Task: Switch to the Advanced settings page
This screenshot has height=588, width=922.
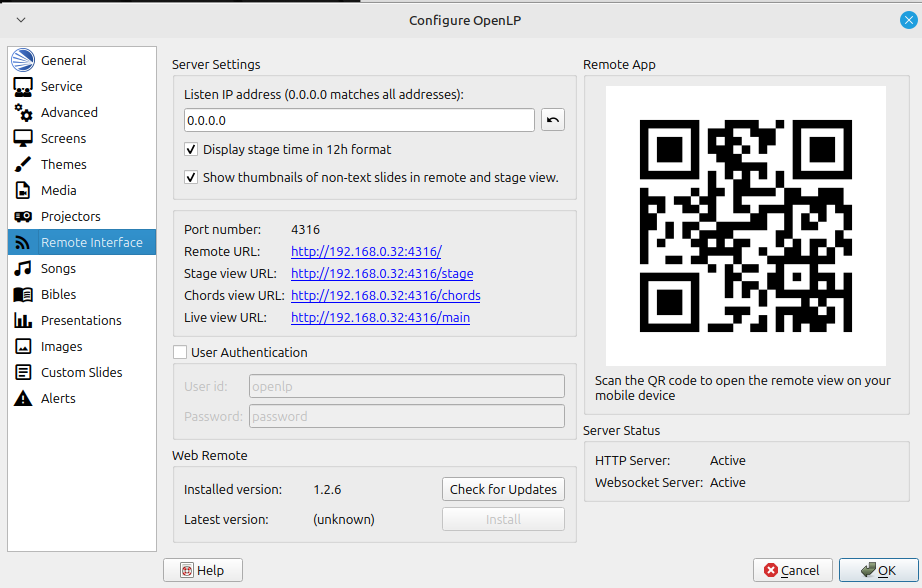Action: [69, 112]
